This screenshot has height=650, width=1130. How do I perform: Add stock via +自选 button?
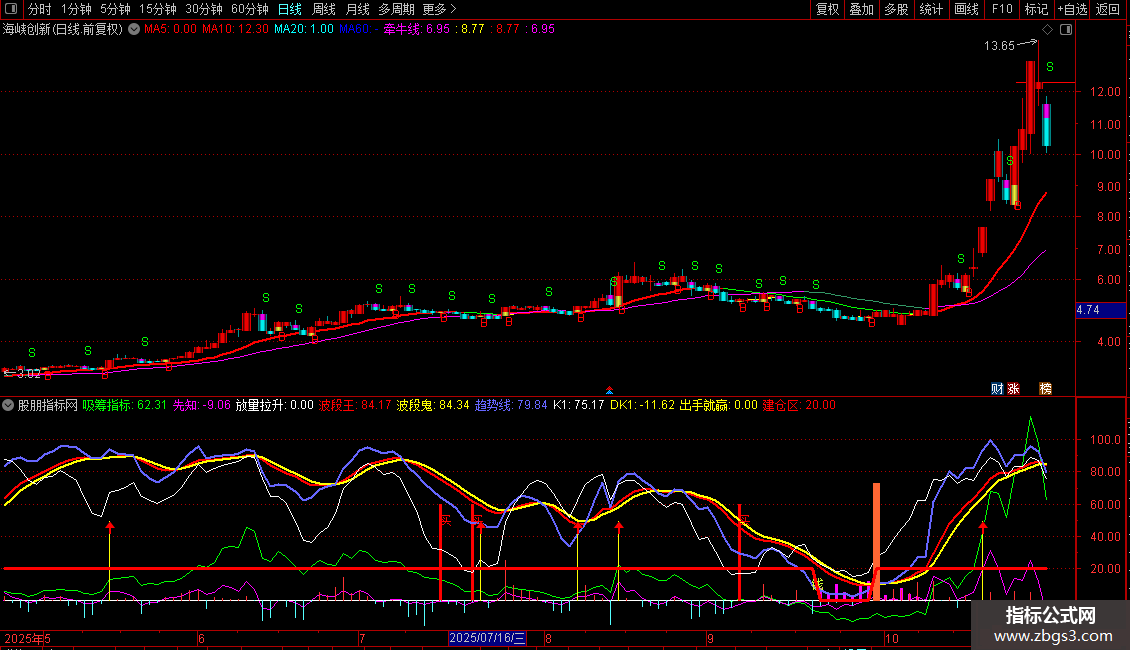1072,9
